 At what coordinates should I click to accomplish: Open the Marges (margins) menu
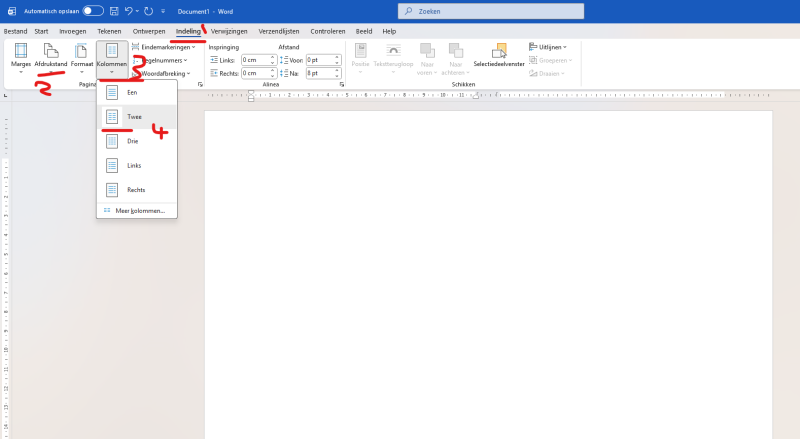pyautogui.click(x=20, y=55)
